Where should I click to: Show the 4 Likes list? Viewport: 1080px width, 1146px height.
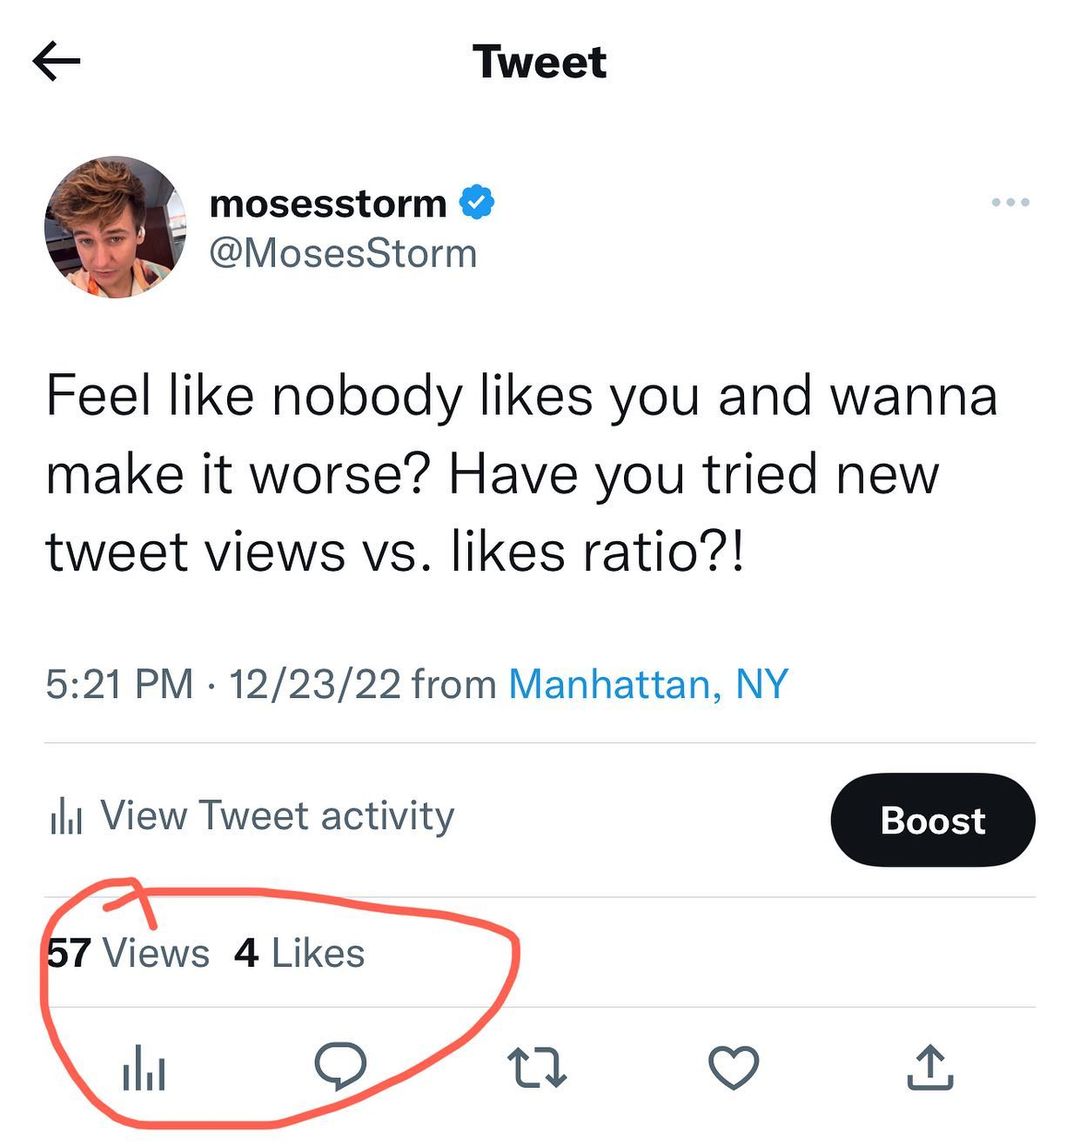pos(299,953)
